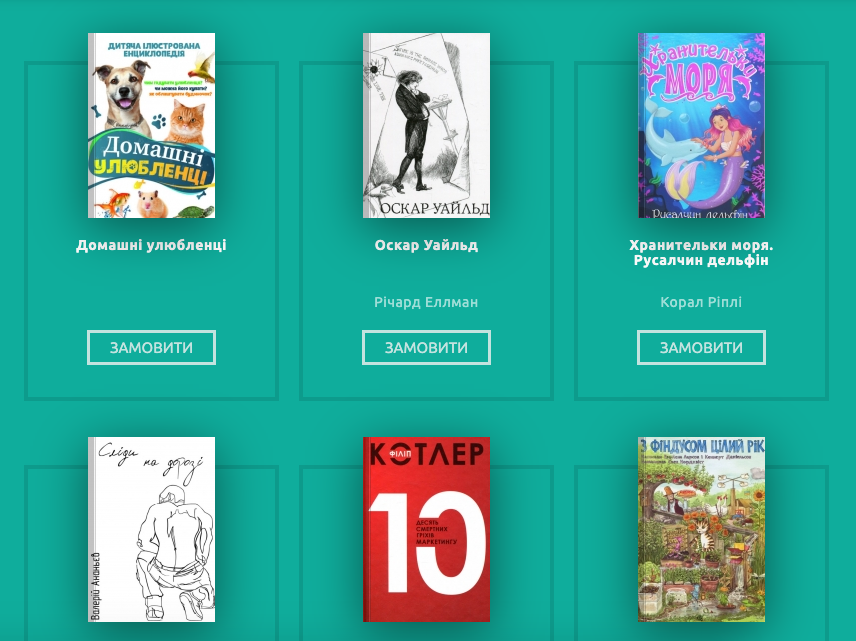Click the dolphin illustration on the mermaid cover
The image size is (856, 641).
tap(671, 136)
